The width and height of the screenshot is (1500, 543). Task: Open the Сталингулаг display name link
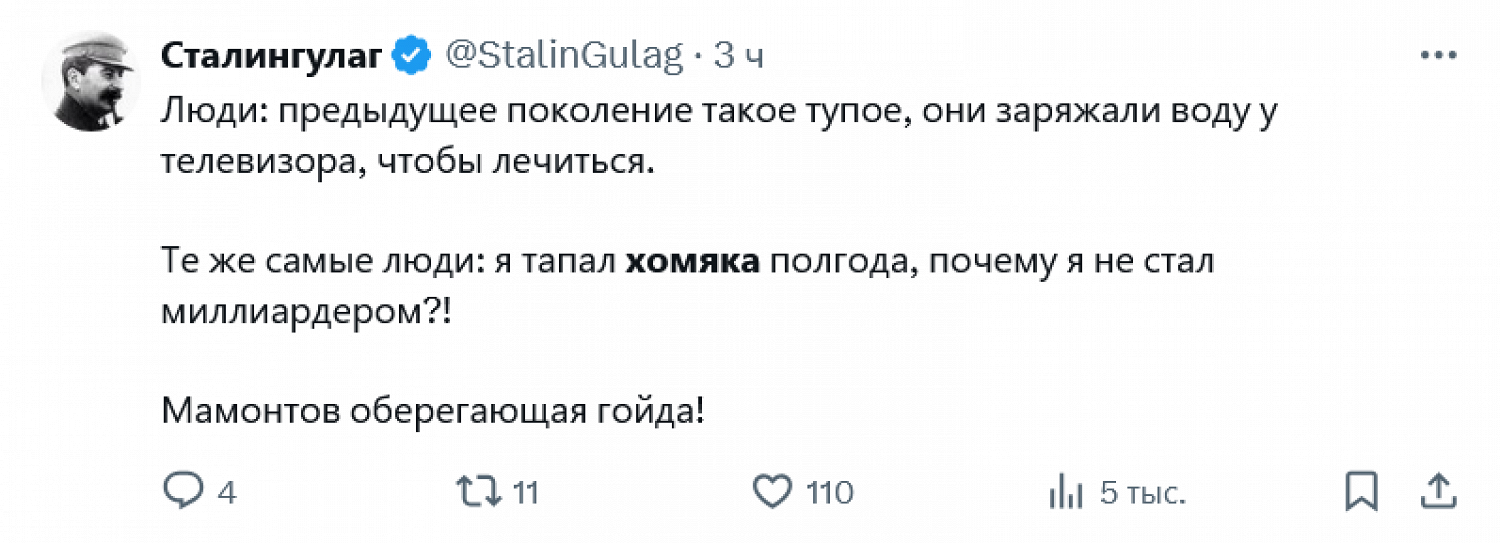pyautogui.click(x=272, y=55)
